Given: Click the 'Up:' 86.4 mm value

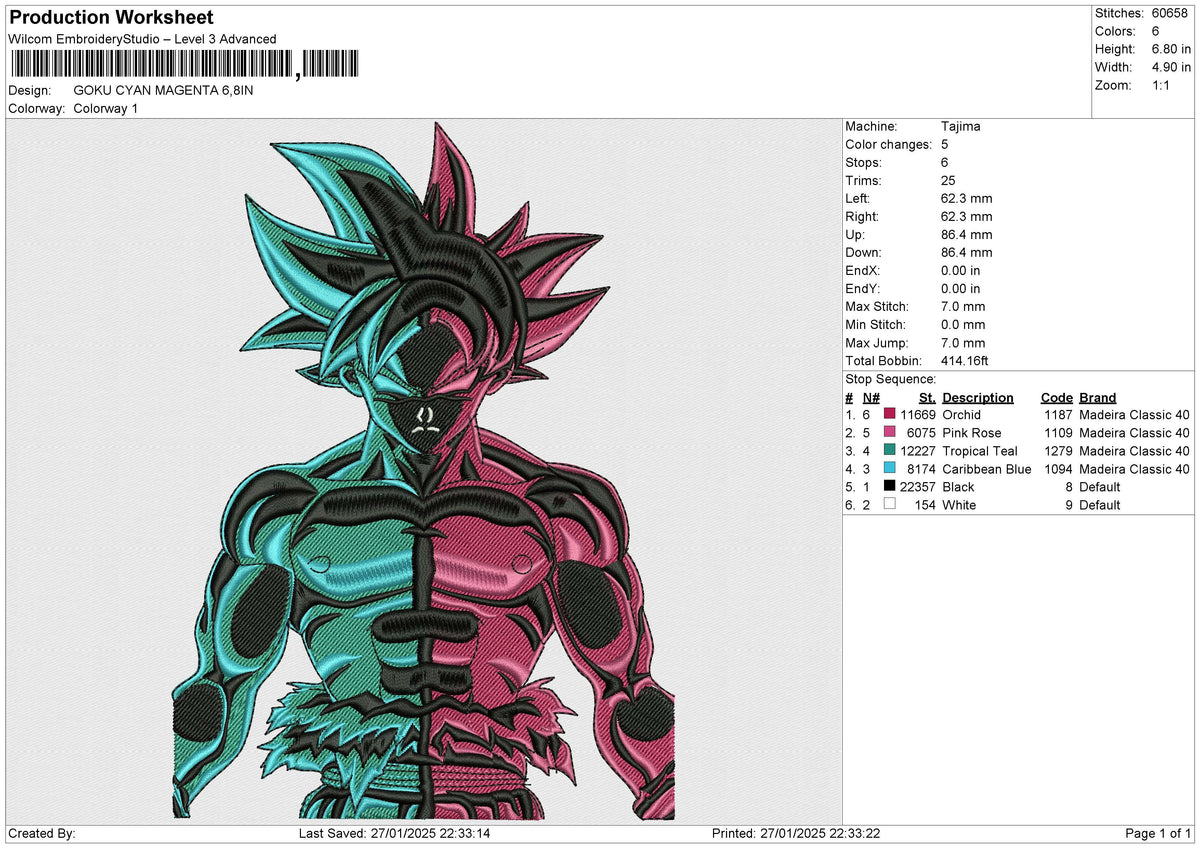Looking at the screenshot, I should [967, 234].
